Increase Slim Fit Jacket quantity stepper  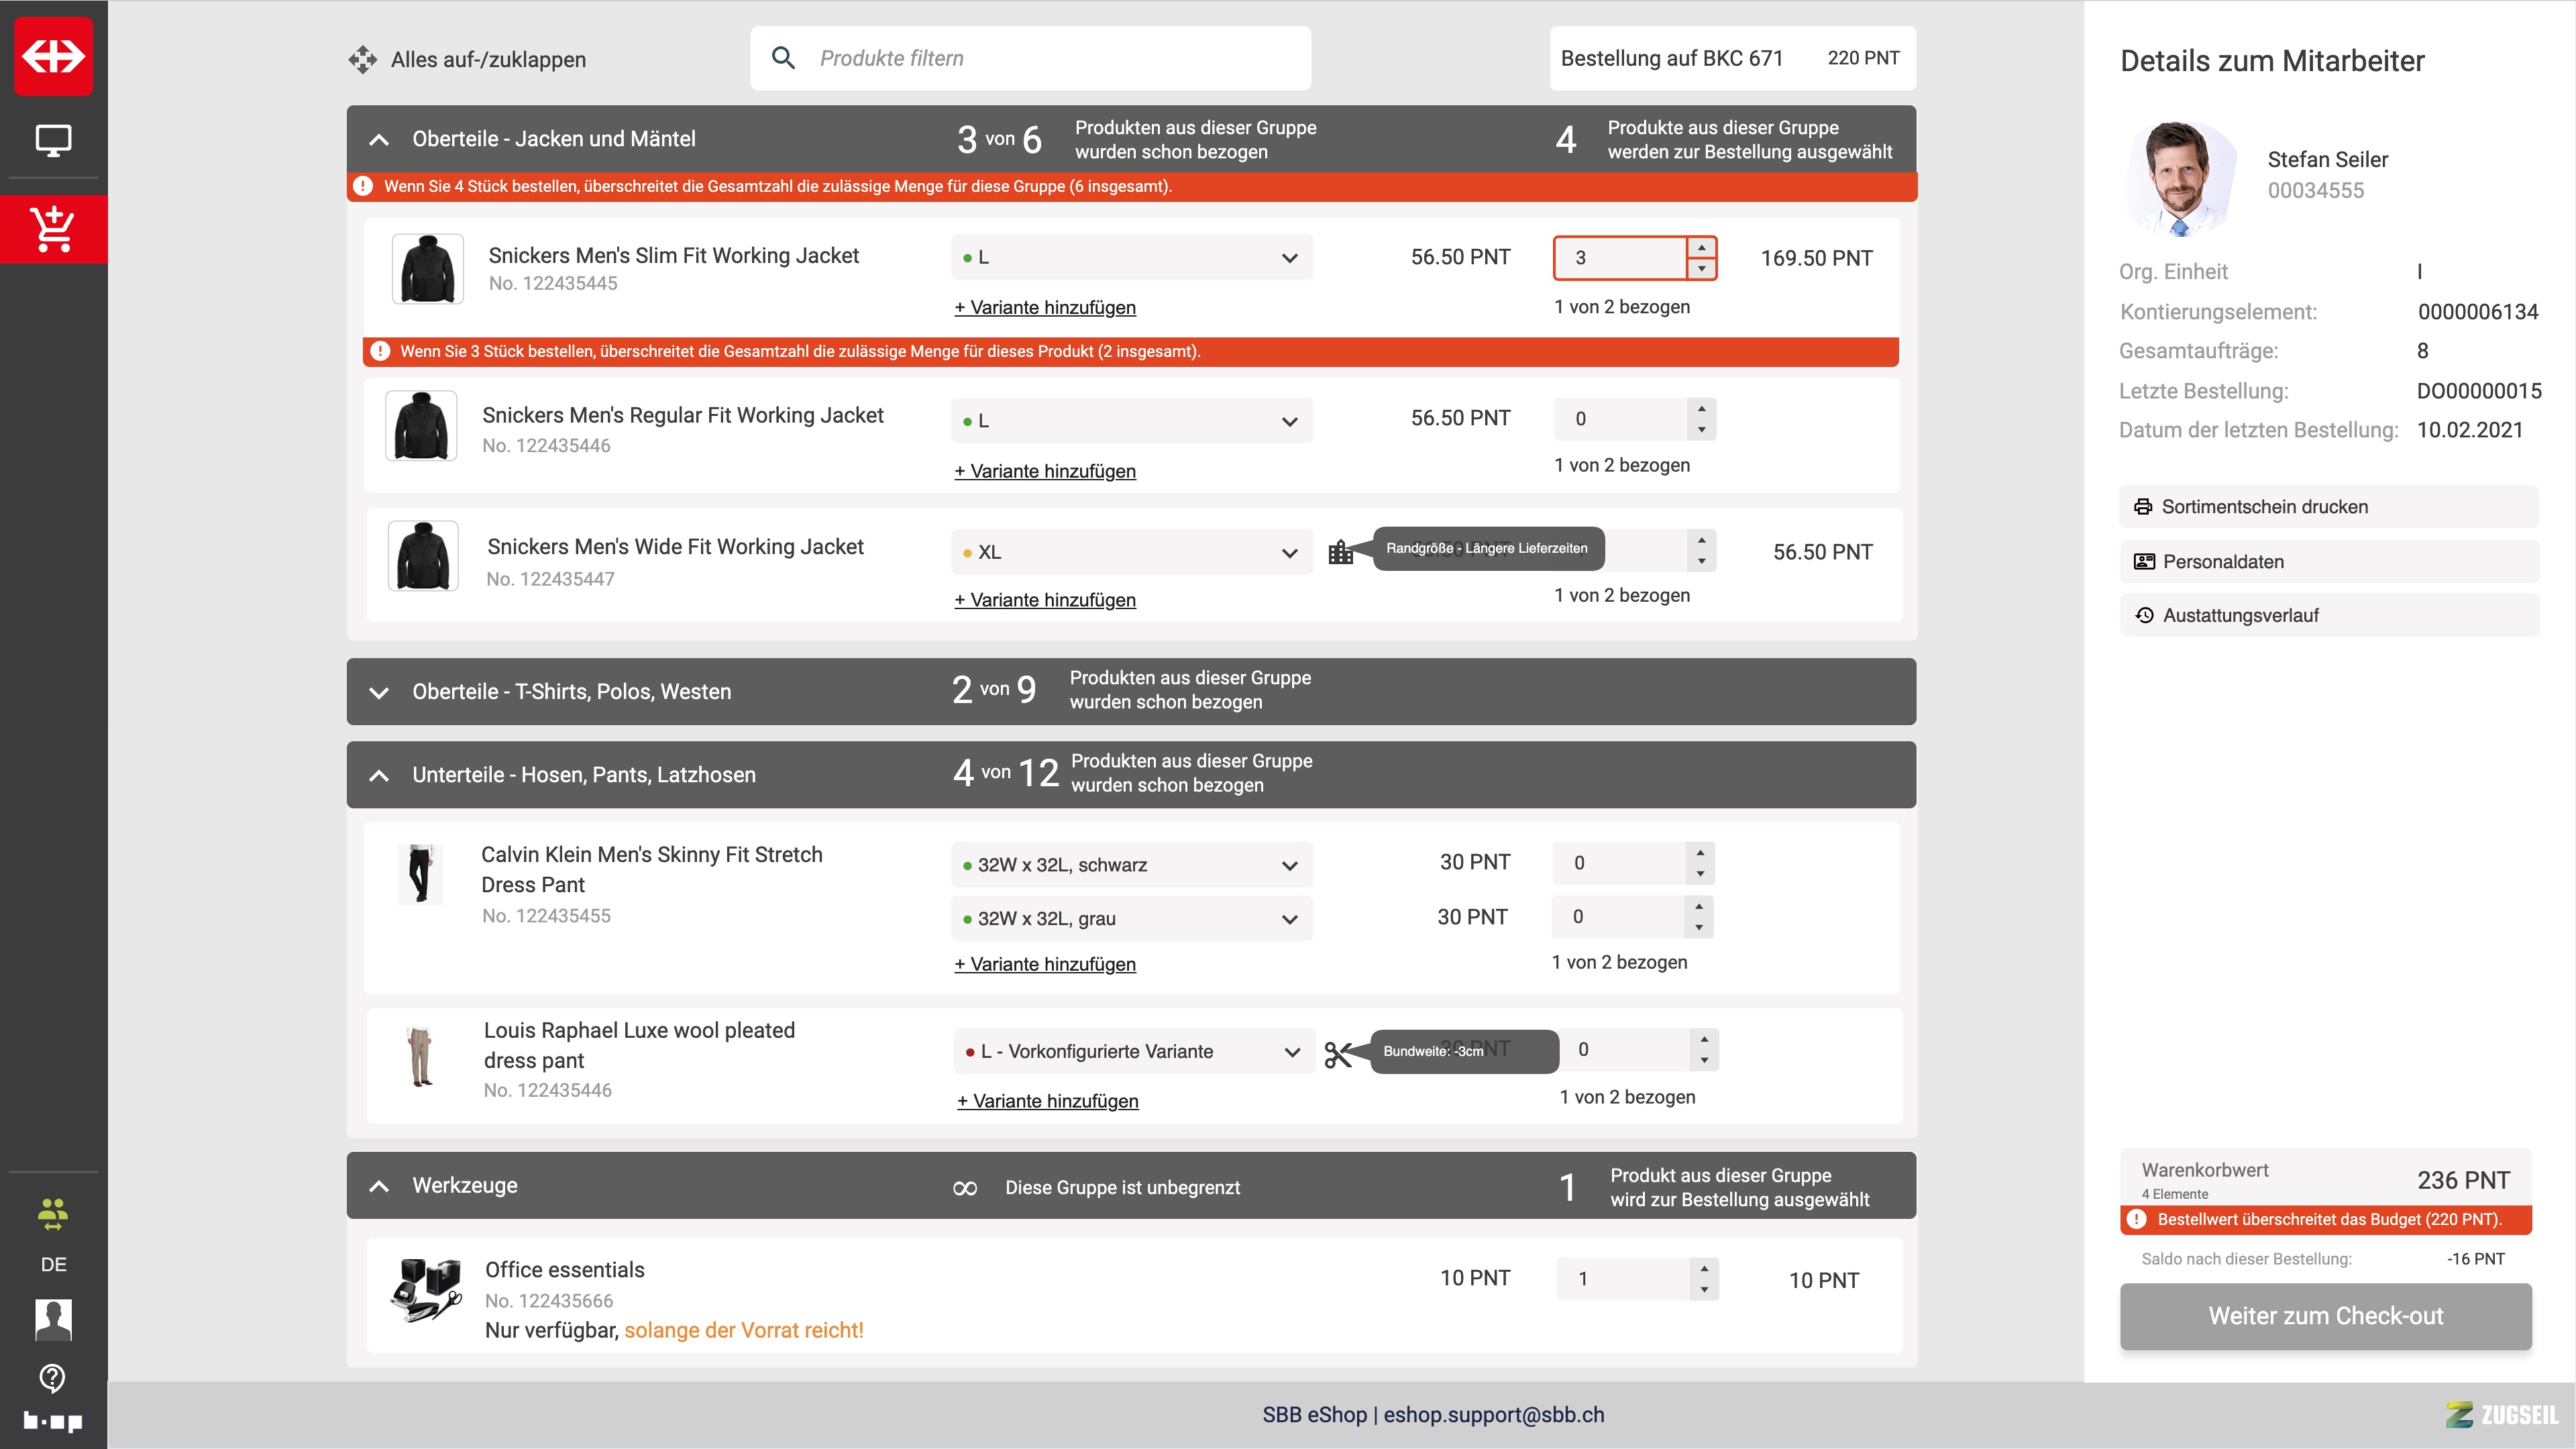click(x=1701, y=247)
